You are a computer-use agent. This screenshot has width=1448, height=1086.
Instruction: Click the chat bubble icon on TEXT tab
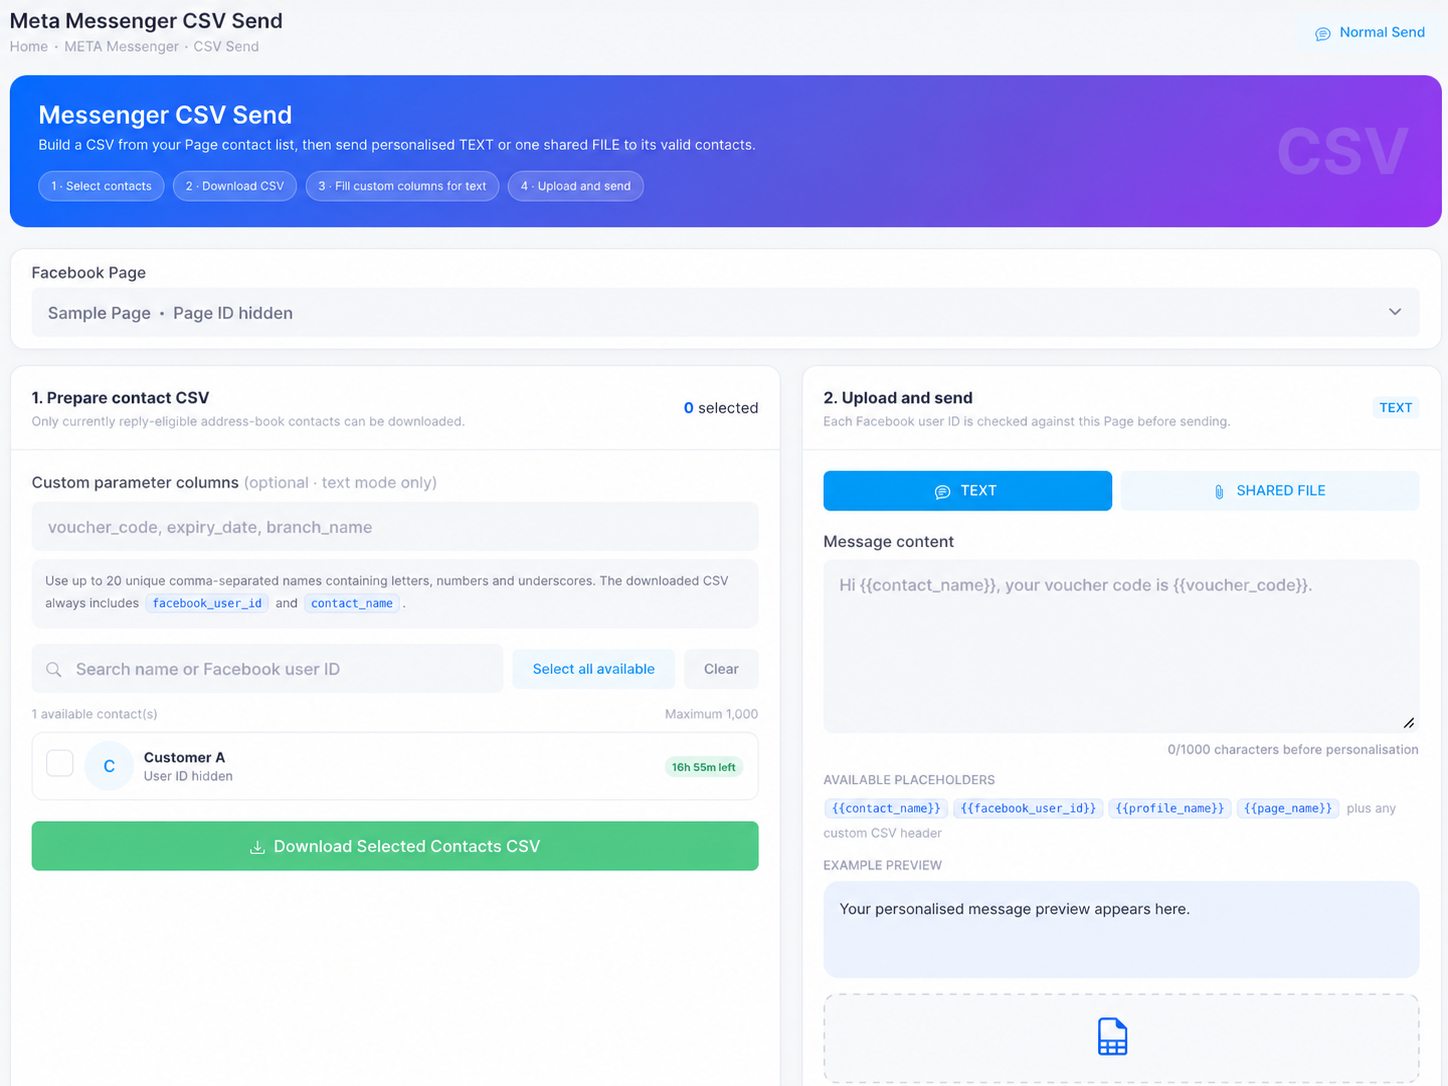(942, 491)
